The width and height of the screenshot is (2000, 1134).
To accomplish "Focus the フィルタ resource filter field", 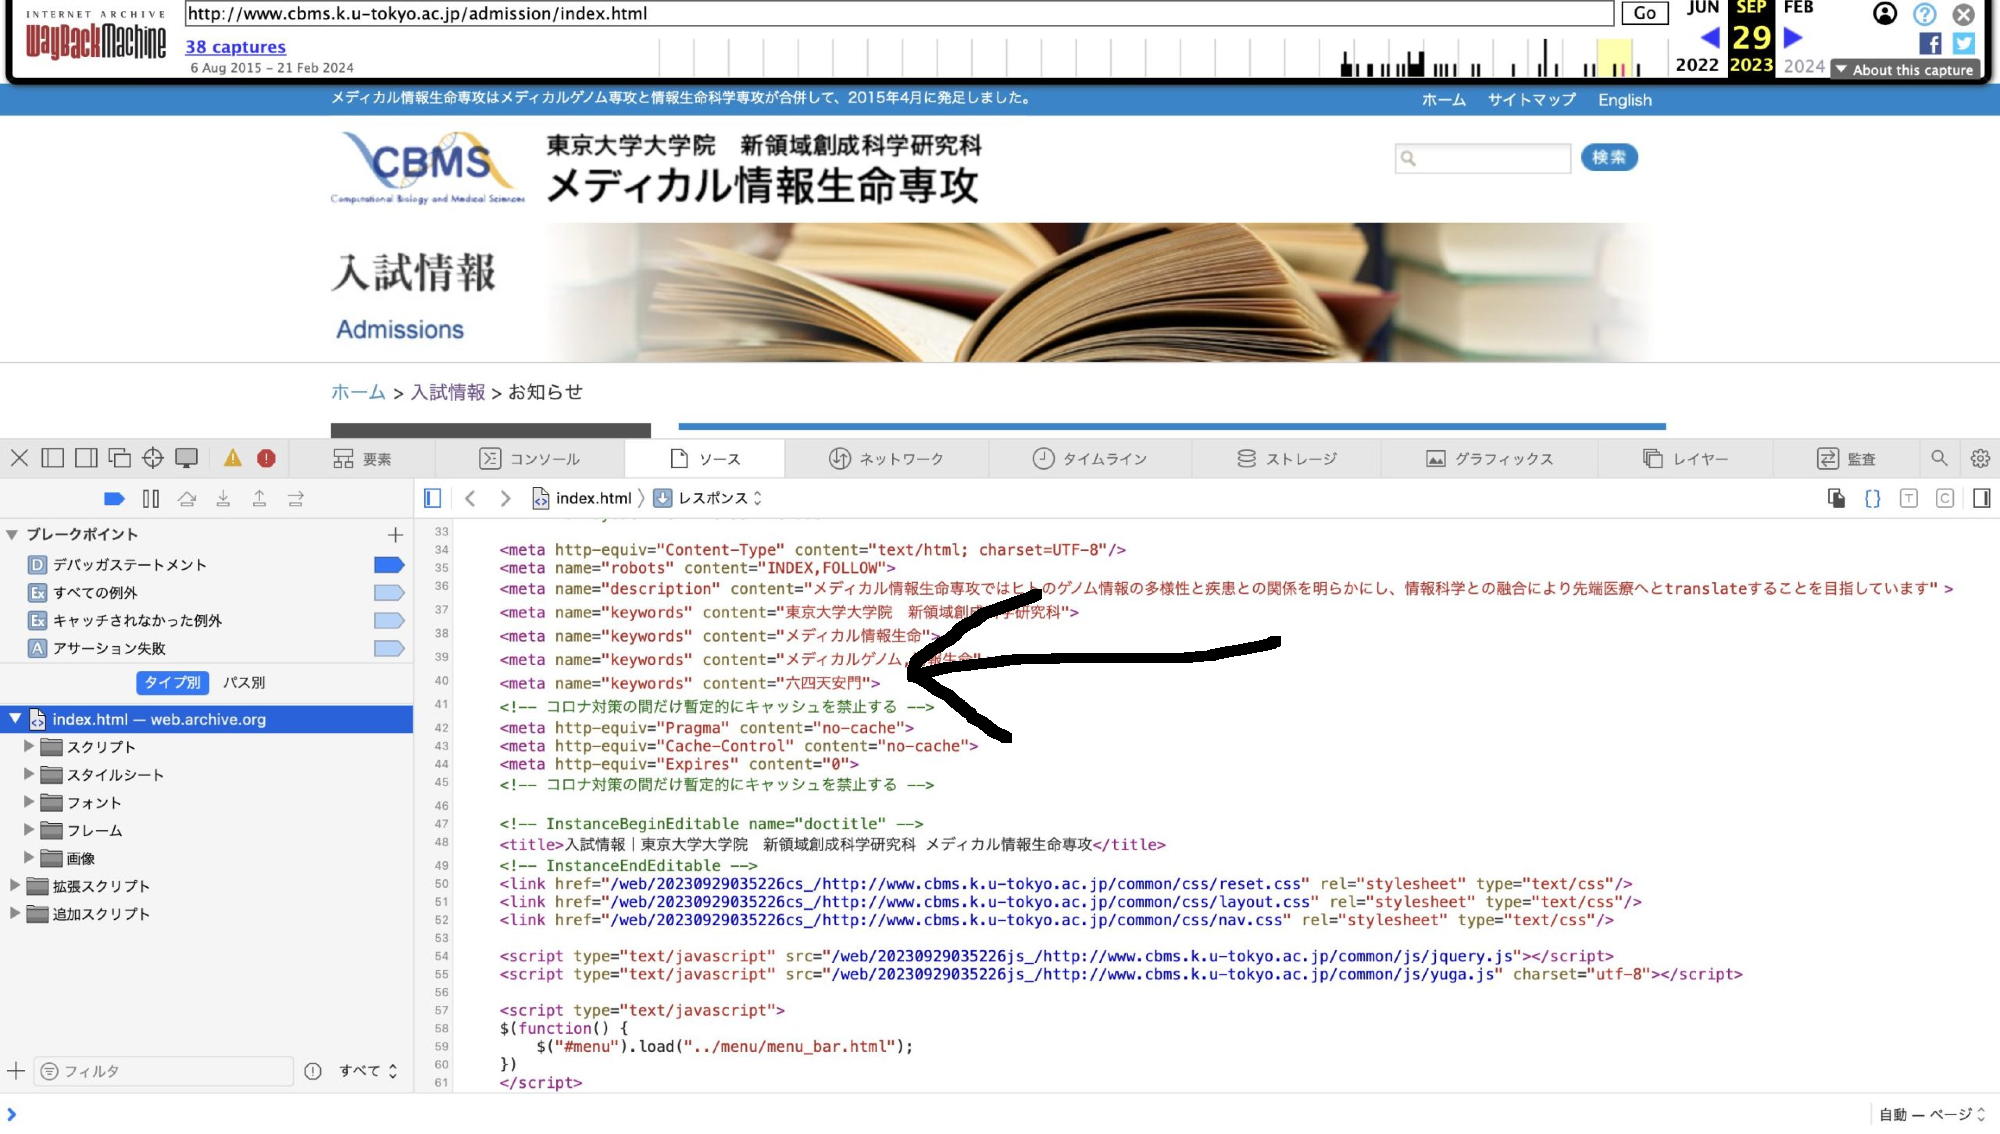I will [x=164, y=1072].
